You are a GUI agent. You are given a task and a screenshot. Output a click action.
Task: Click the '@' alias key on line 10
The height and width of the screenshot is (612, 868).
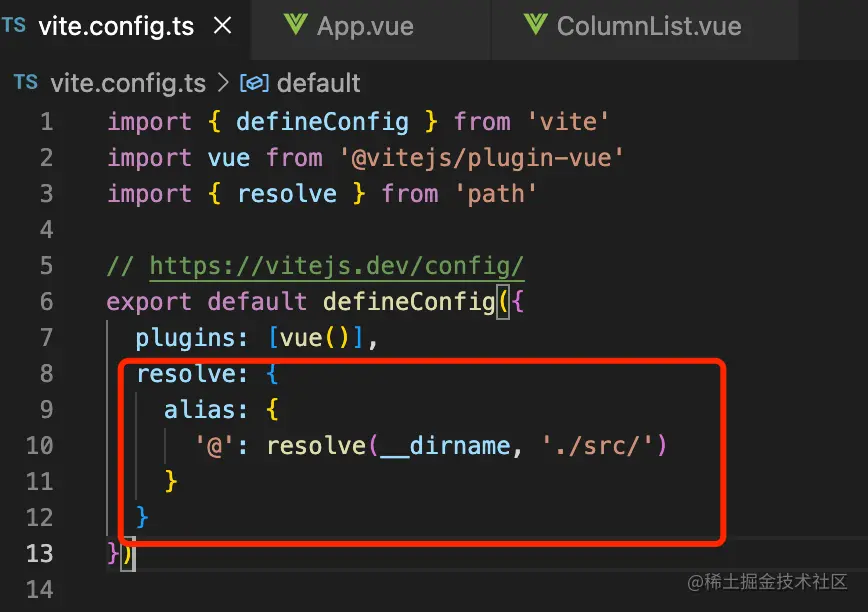tap(214, 446)
